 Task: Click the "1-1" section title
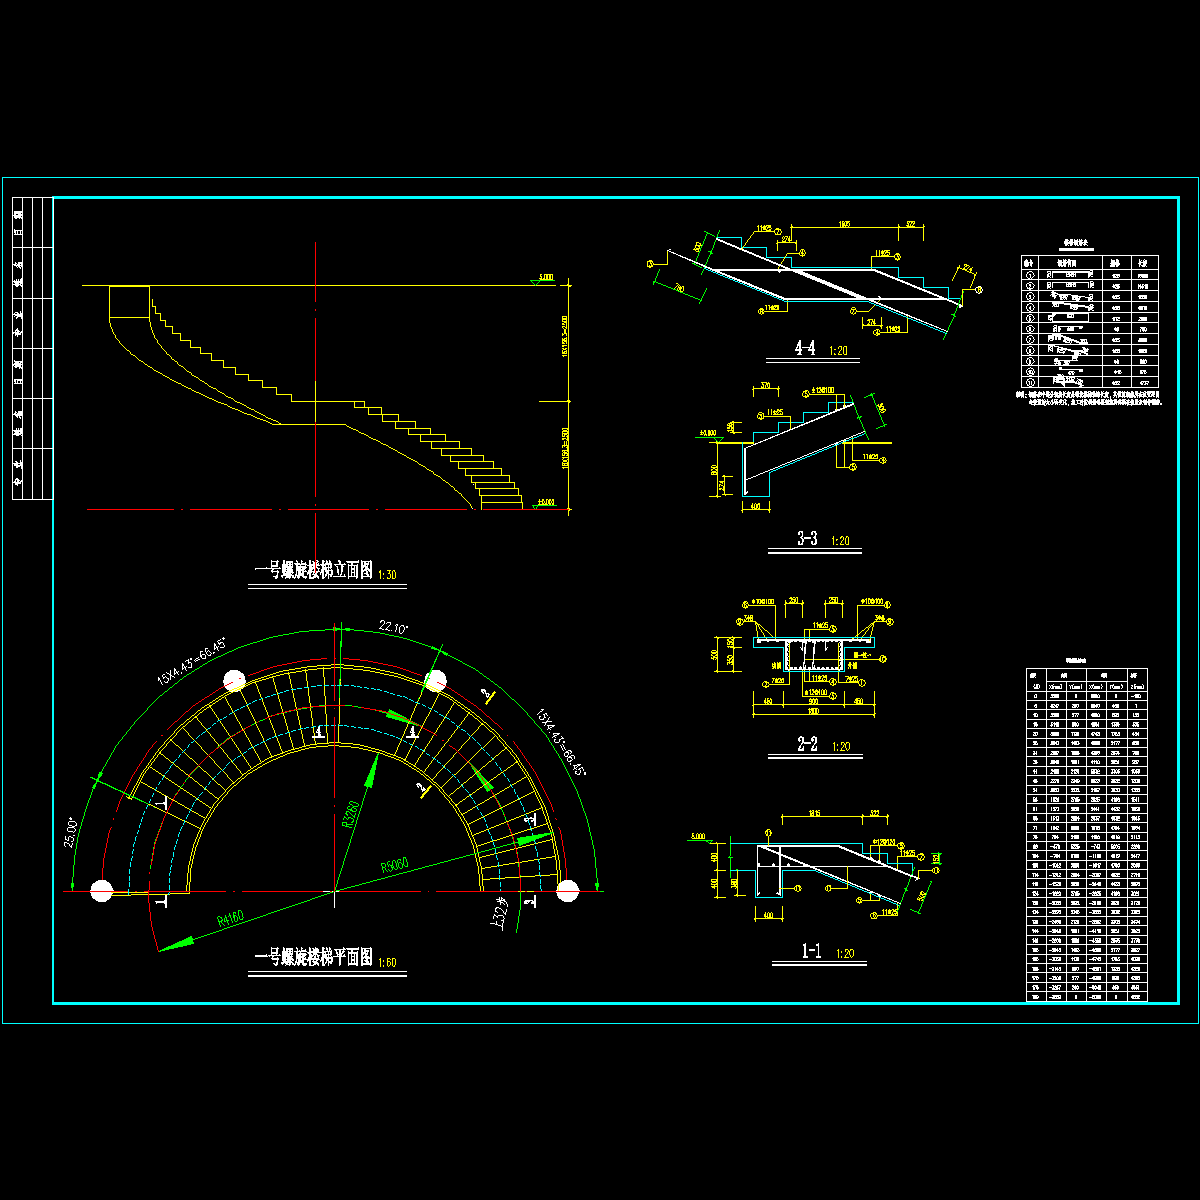point(810,953)
